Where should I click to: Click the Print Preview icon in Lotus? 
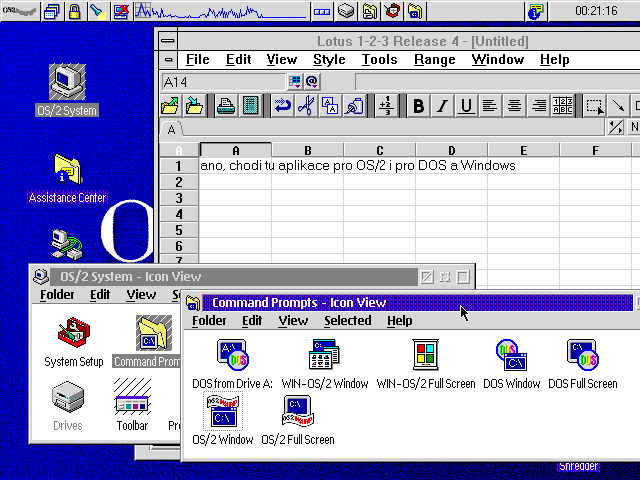click(250, 106)
